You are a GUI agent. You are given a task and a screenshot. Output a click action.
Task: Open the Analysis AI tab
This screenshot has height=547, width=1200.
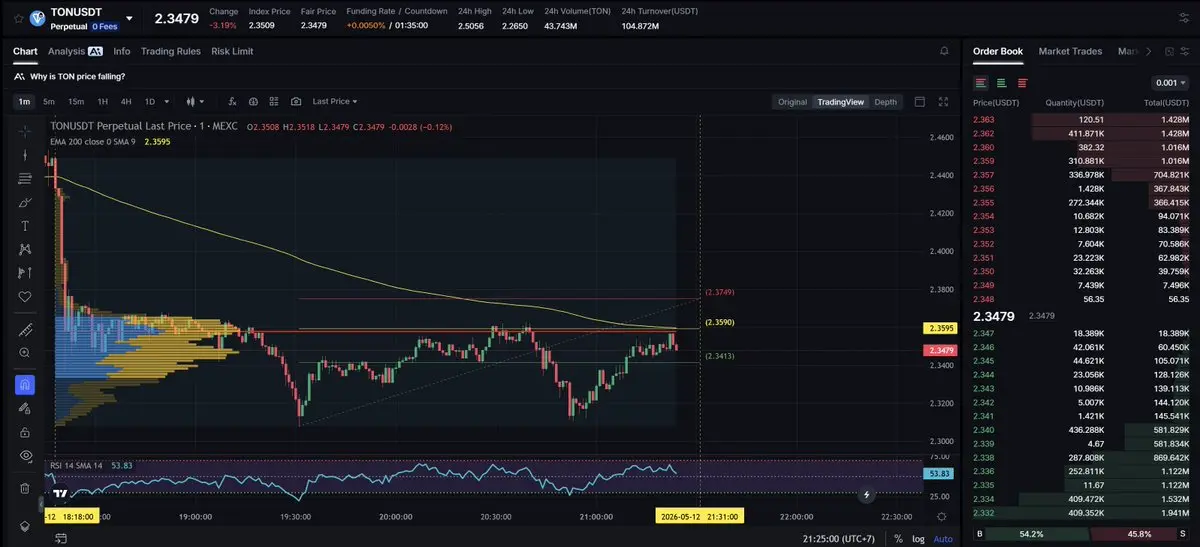(x=75, y=51)
